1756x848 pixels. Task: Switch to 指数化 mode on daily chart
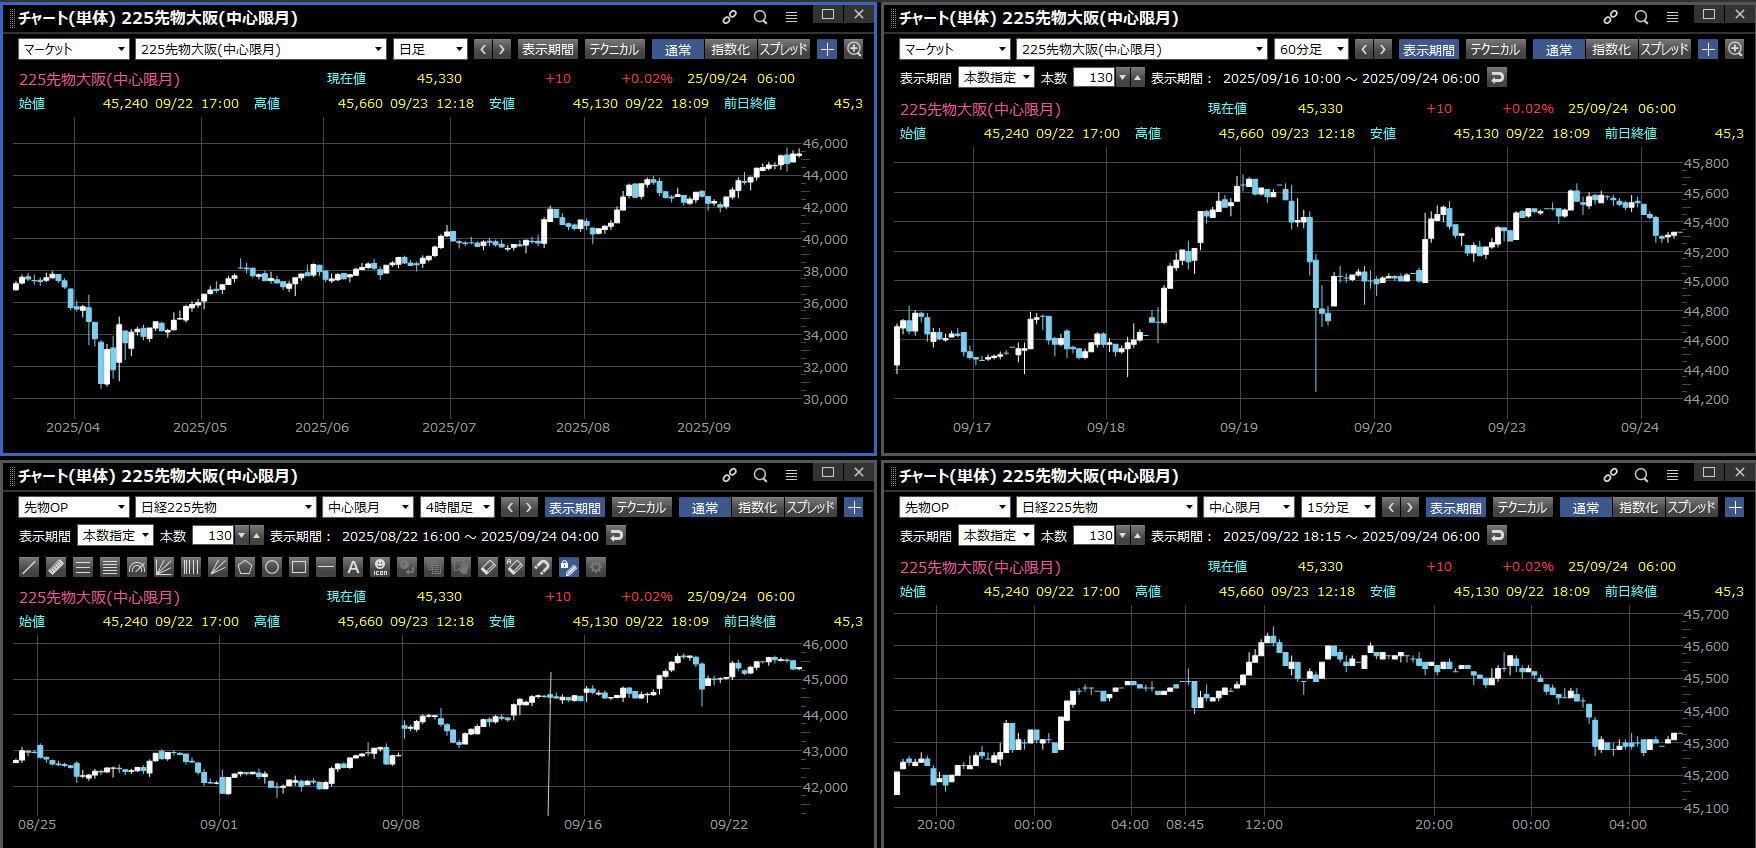(x=730, y=49)
